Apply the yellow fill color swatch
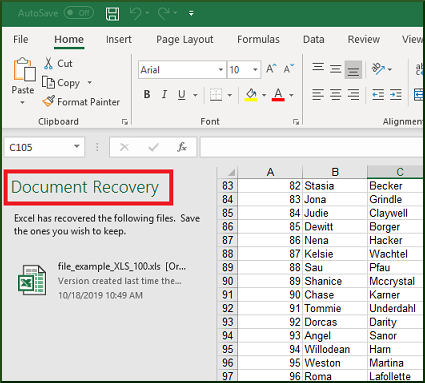425x383 pixels. [251, 95]
